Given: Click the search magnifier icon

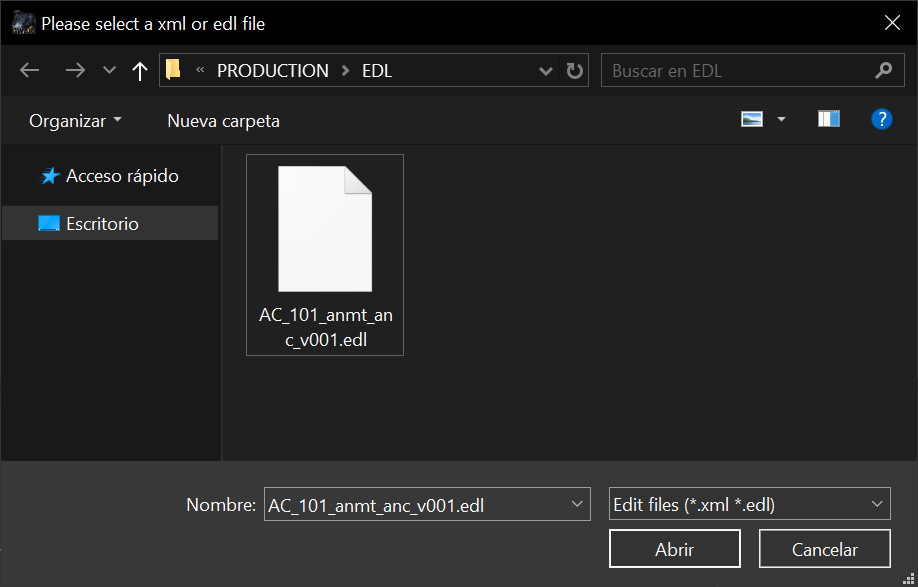Looking at the screenshot, I should (882, 71).
